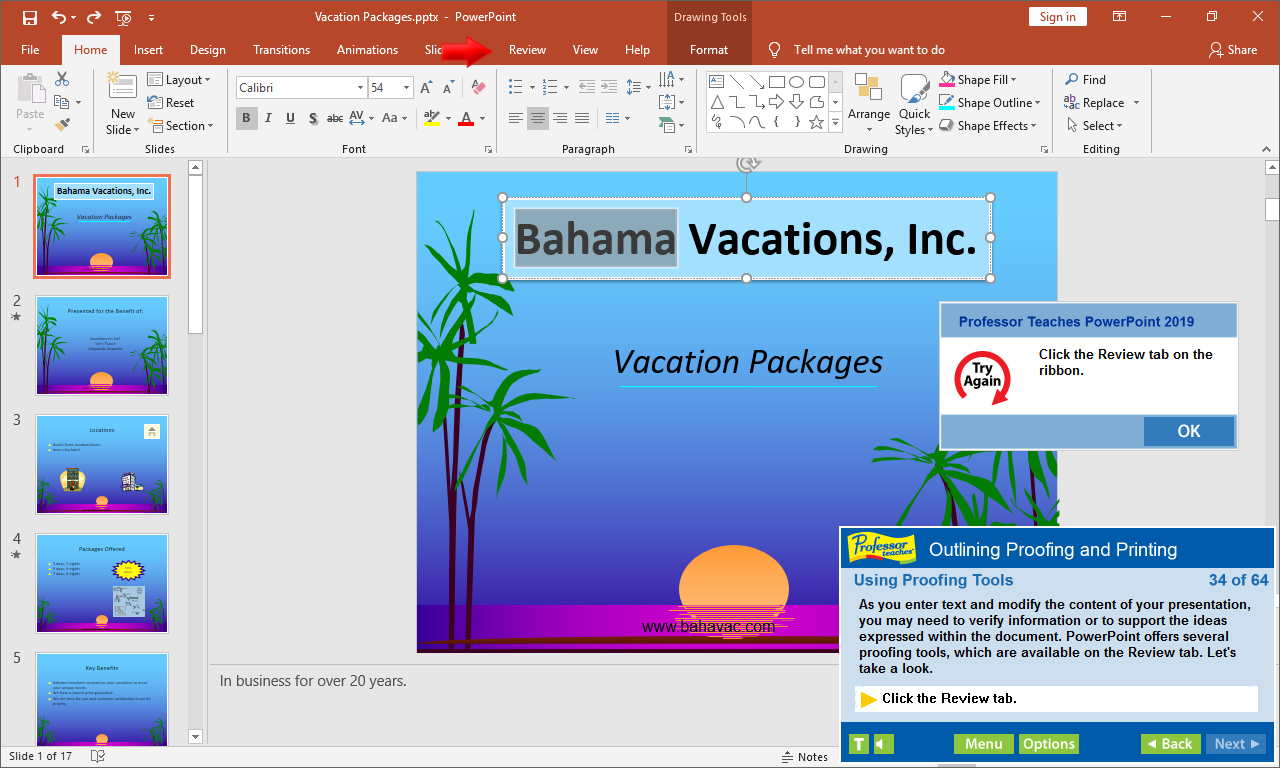Viewport: 1280px width, 768px height.
Task: Open the Review tab on ribbon
Action: point(527,50)
